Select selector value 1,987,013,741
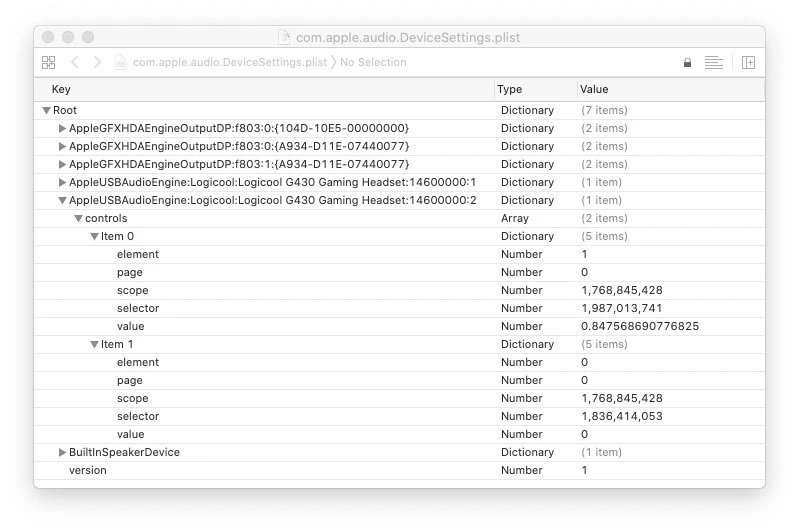The image size is (799, 530). coord(622,308)
